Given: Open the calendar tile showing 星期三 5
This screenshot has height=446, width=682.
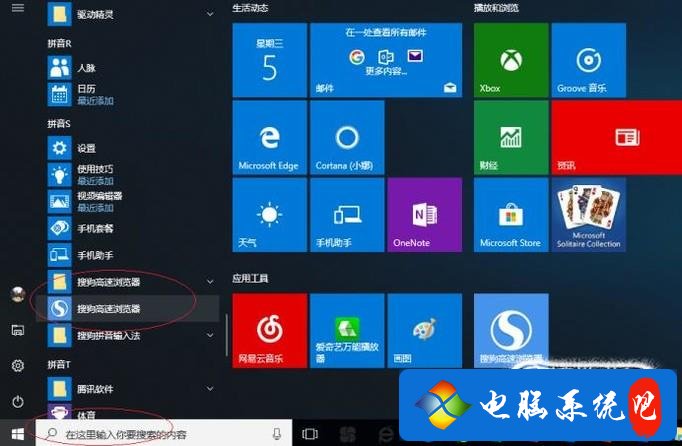Looking at the screenshot, I should (x=270, y=60).
